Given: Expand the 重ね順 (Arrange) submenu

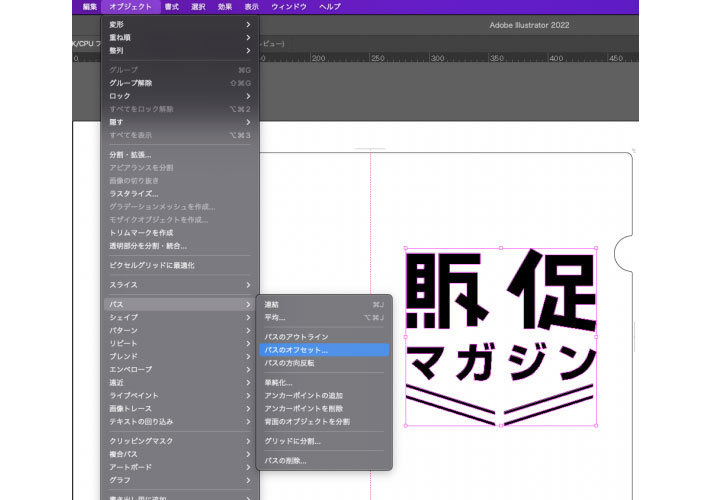Looking at the screenshot, I should pyautogui.click(x=120, y=37).
